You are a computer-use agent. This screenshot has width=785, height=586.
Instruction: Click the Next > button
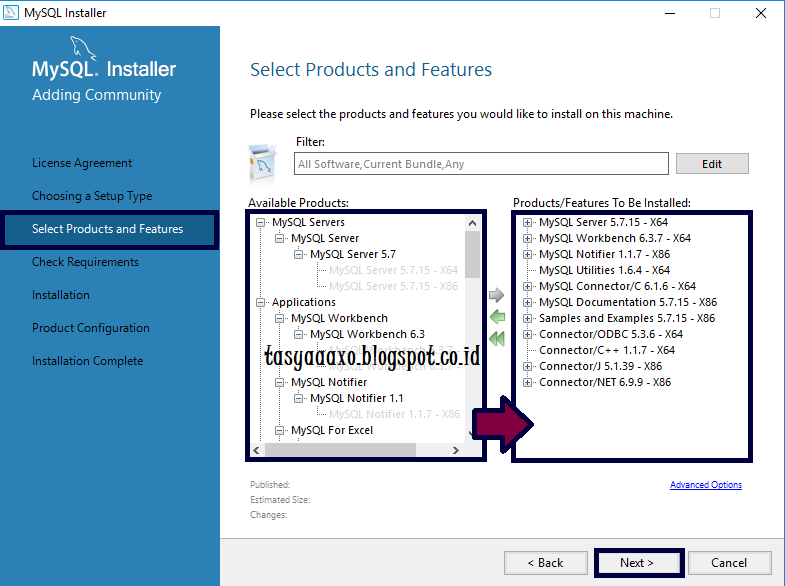coord(637,563)
